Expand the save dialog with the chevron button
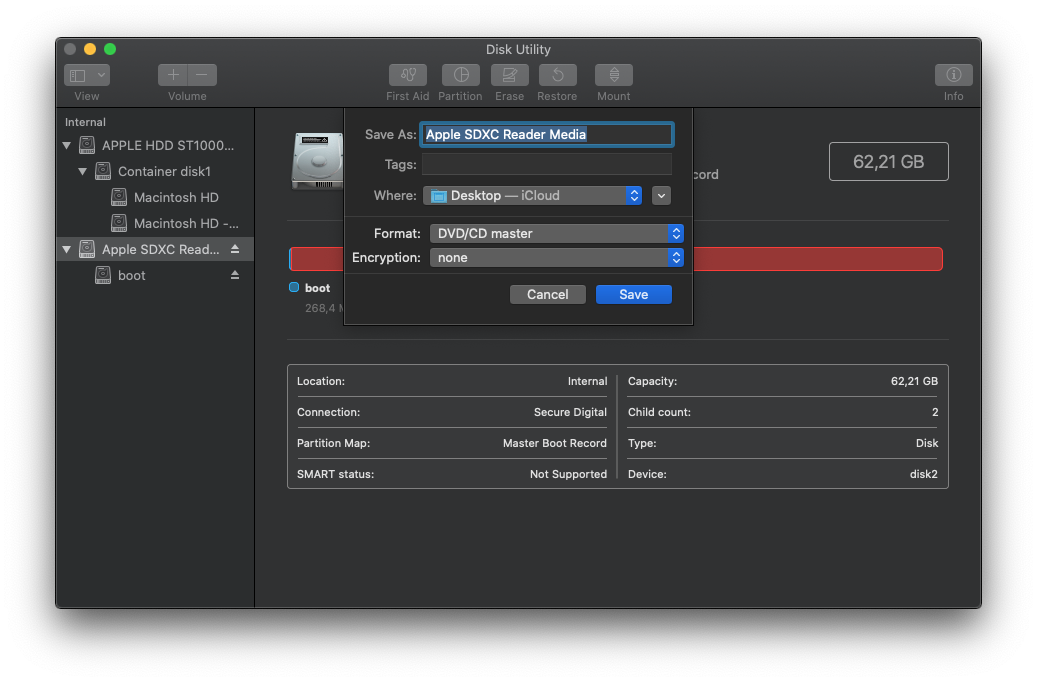Viewport: 1037px width, 682px height. click(661, 196)
